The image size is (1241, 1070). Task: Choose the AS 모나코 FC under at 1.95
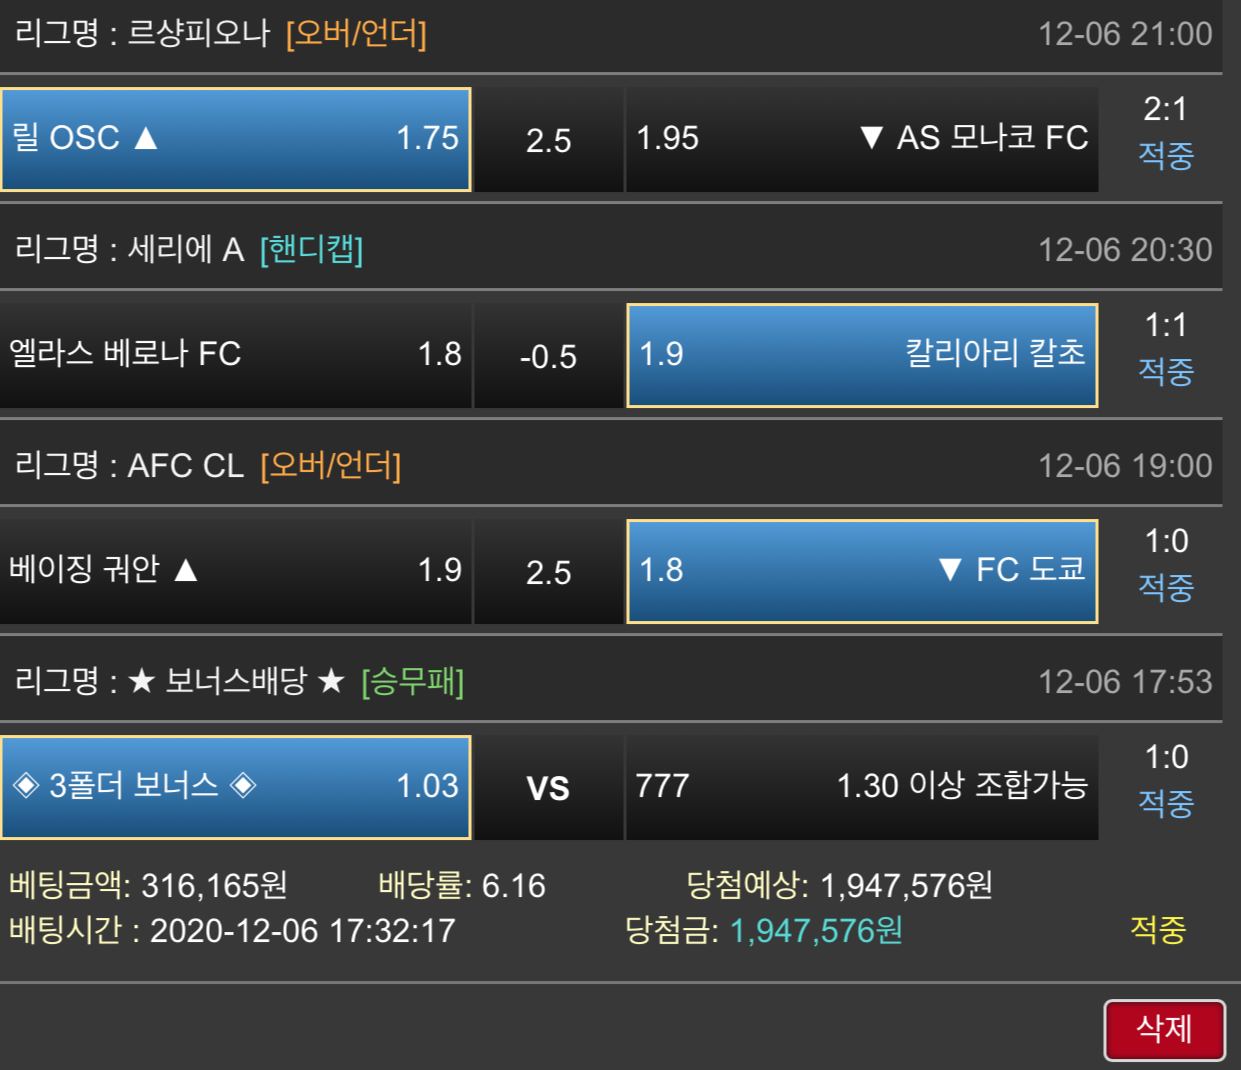[x=862, y=139]
